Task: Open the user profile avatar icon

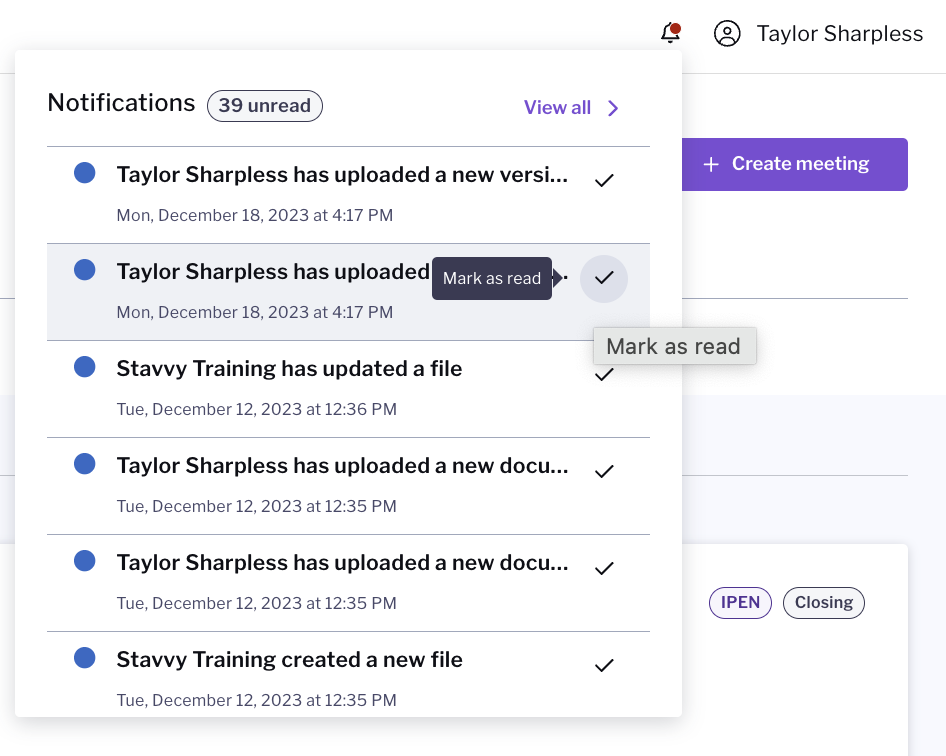Action: point(727,33)
